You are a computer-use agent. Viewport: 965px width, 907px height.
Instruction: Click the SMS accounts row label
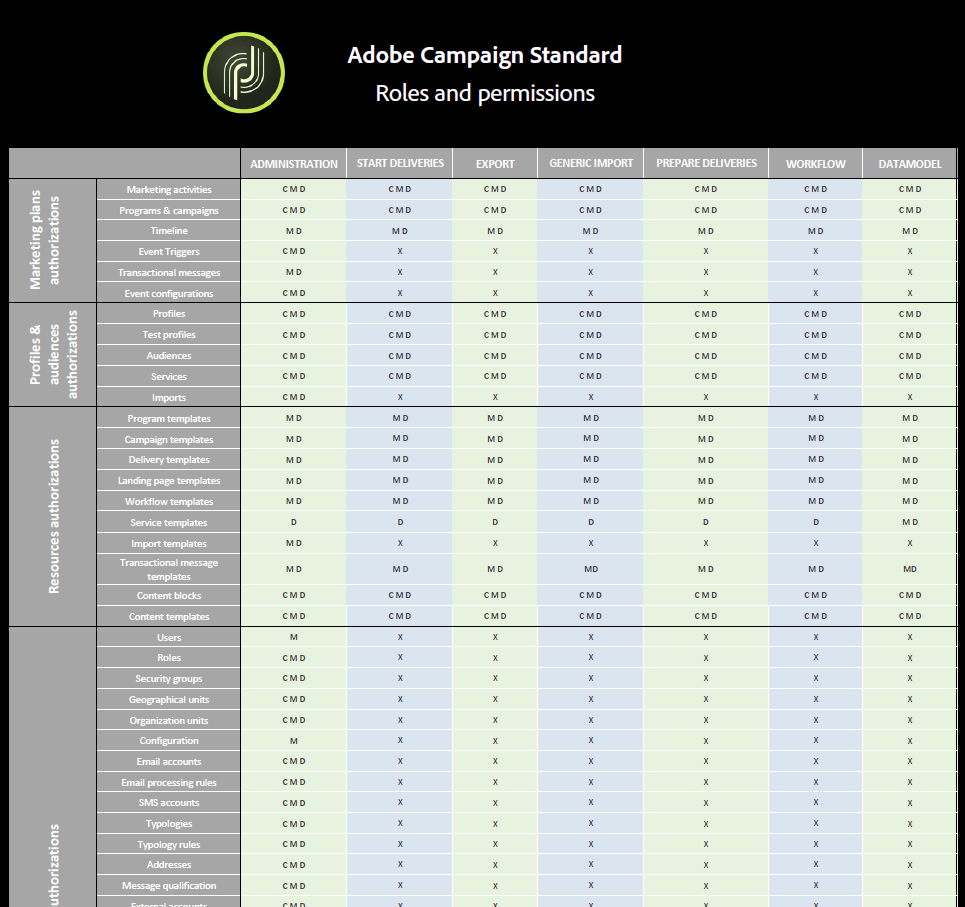pos(169,803)
